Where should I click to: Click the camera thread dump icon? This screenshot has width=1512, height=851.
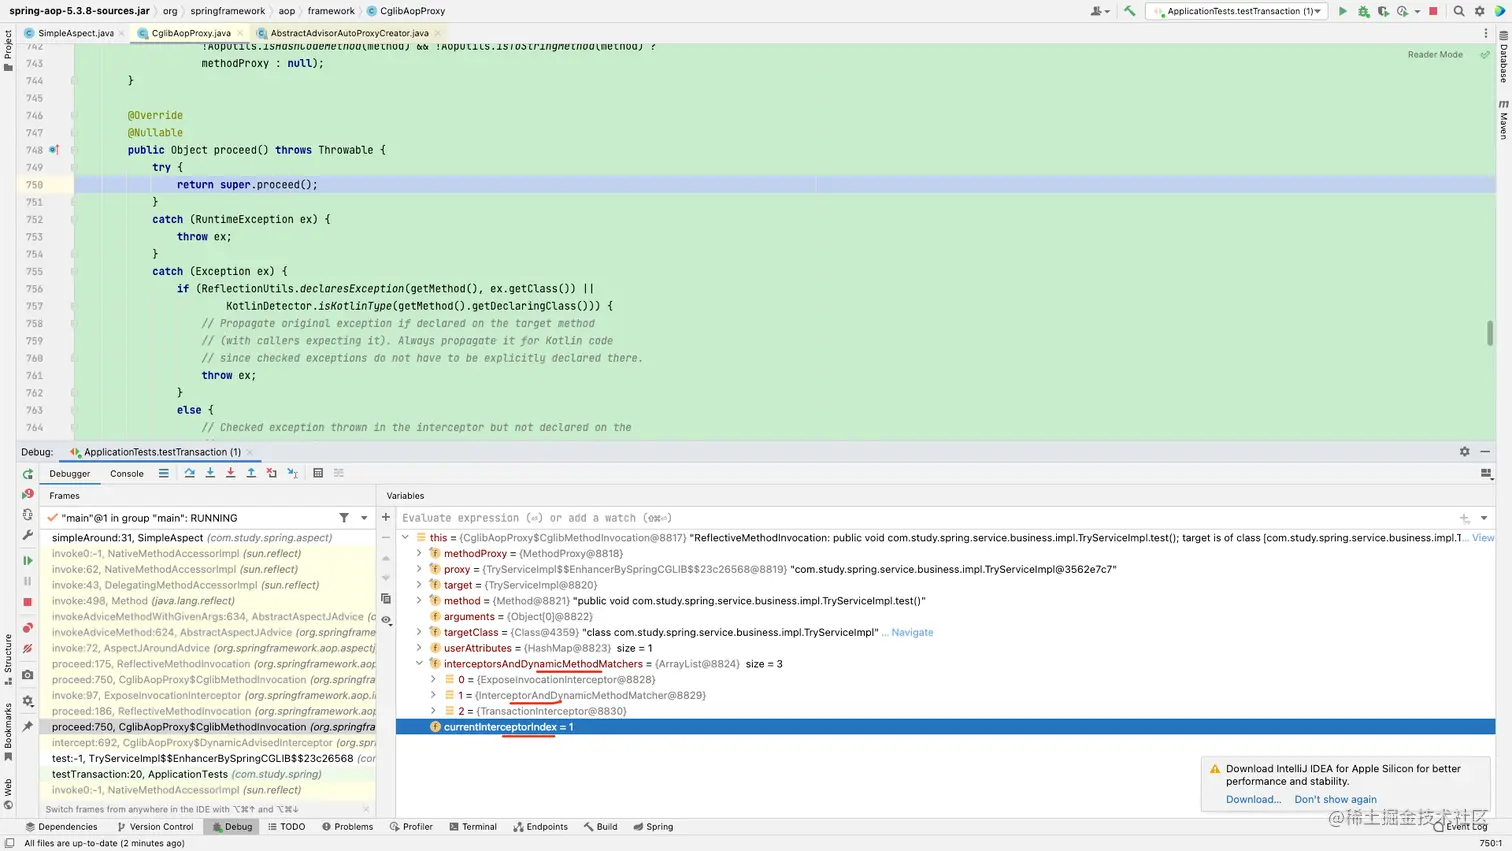pos(28,675)
